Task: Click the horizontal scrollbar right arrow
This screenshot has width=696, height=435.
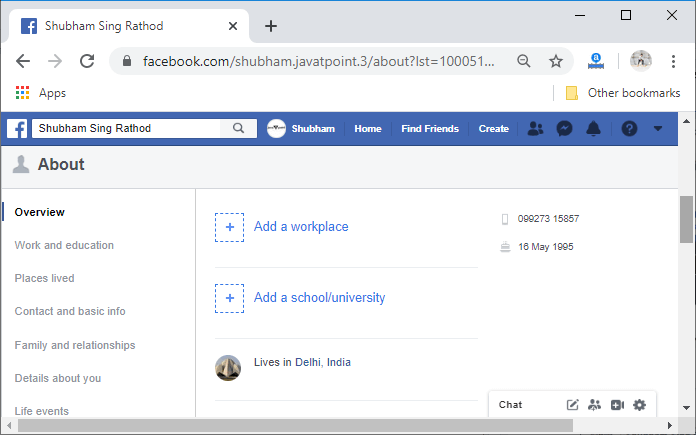Action: 670,425
